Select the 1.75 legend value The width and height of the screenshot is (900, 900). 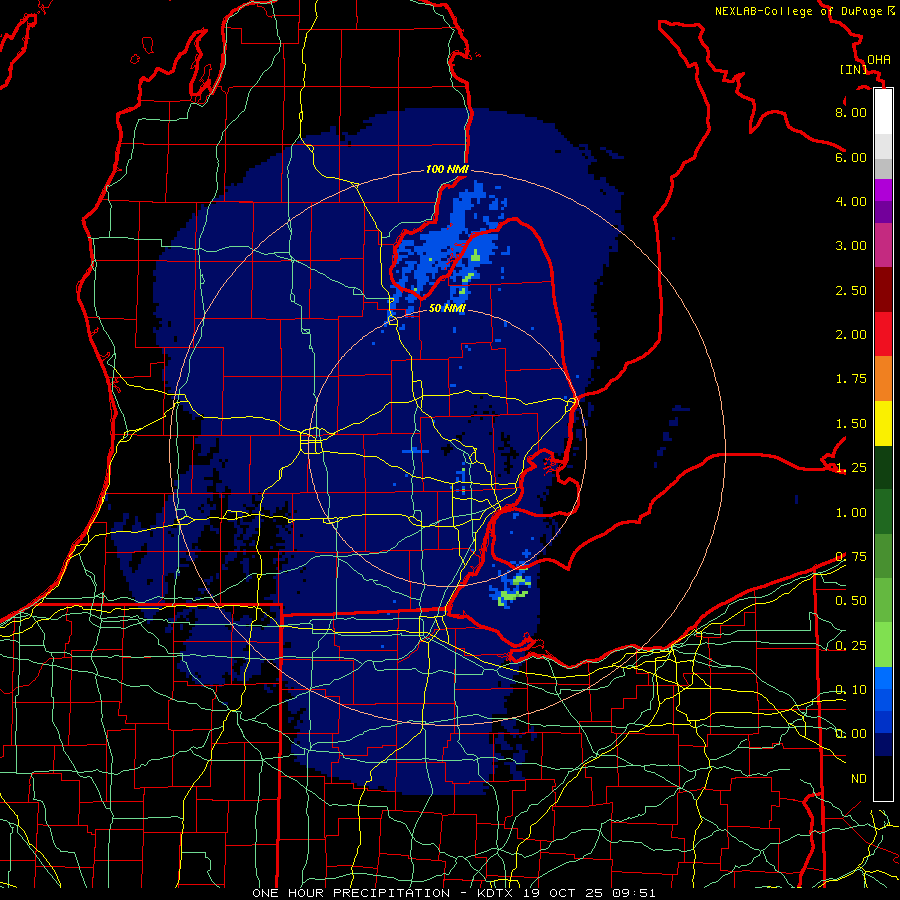851,378
